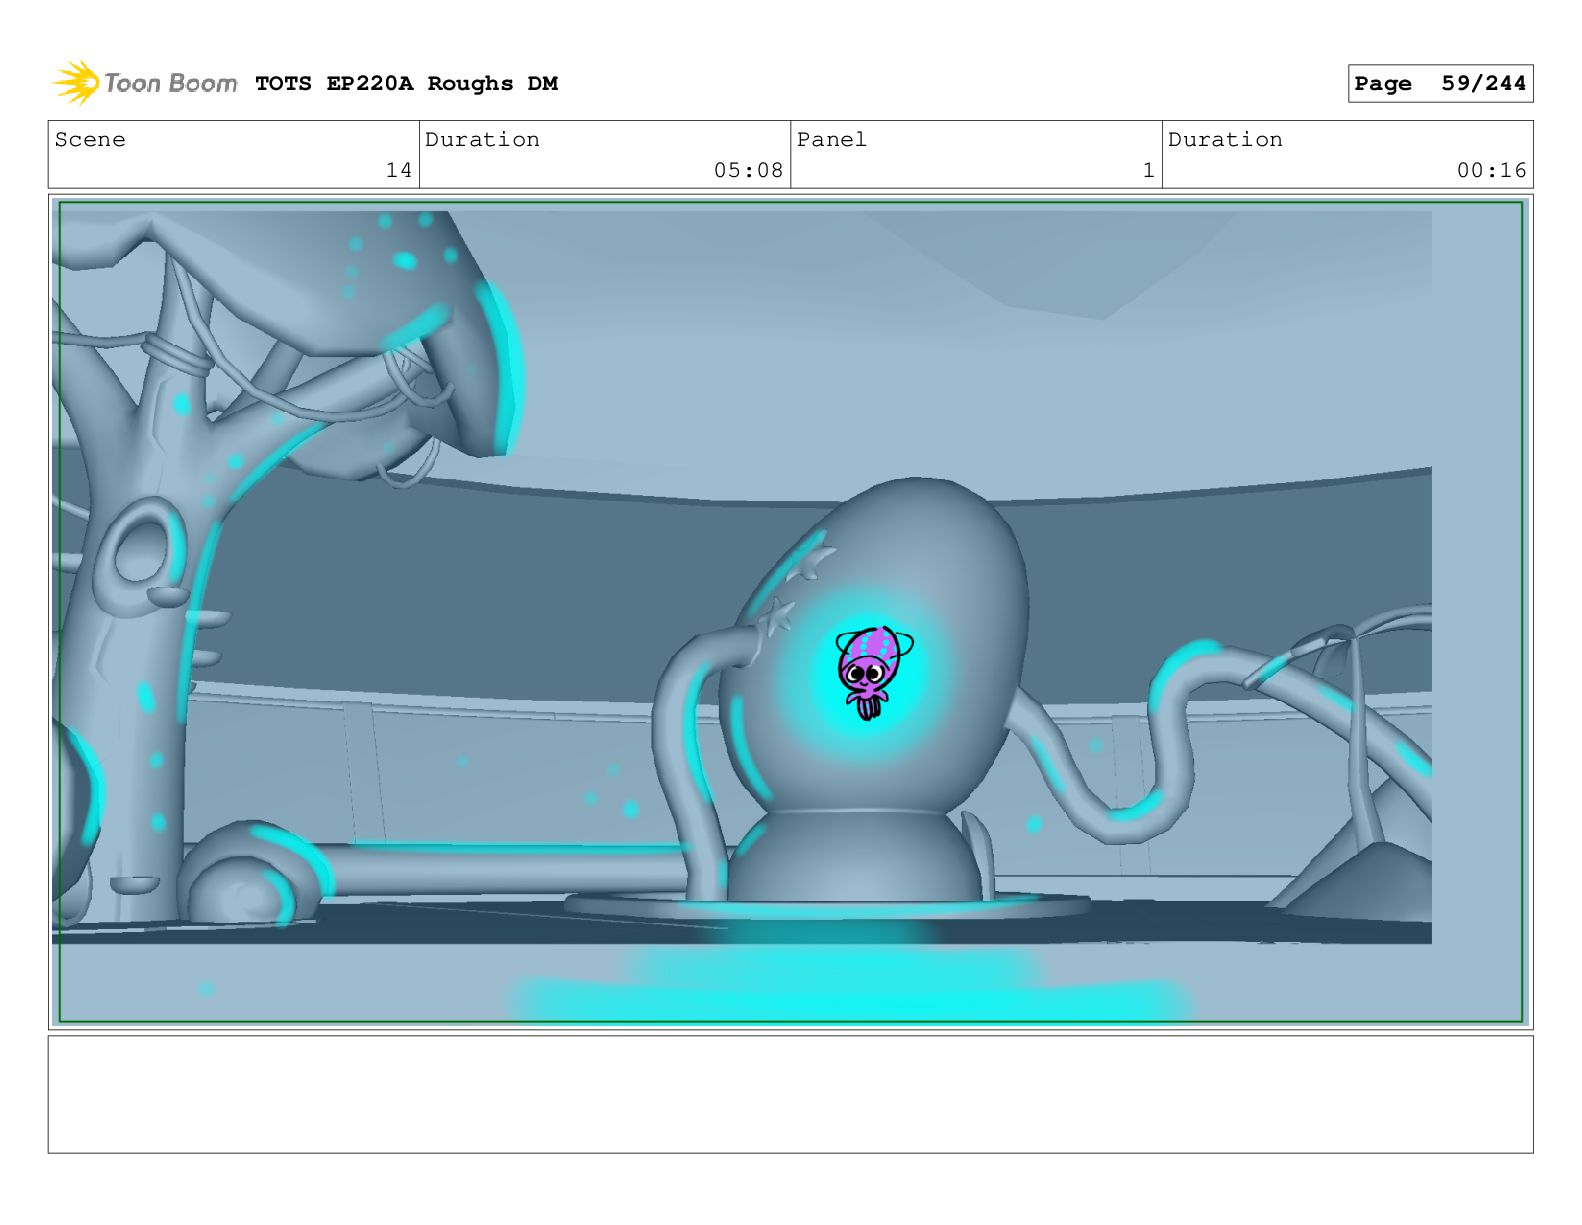Select the title text 'TOTS EP220A Roughs DM'

[406, 84]
